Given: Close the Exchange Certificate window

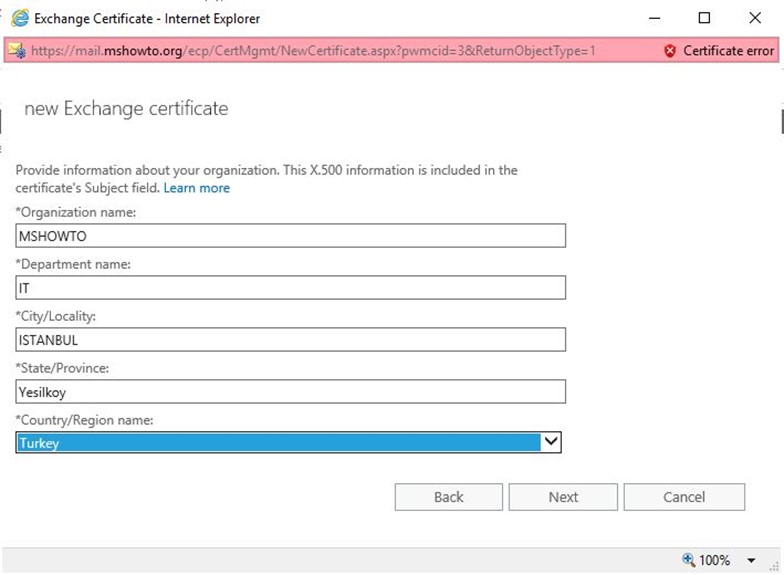Looking at the screenshot, I should coord(755,18).
